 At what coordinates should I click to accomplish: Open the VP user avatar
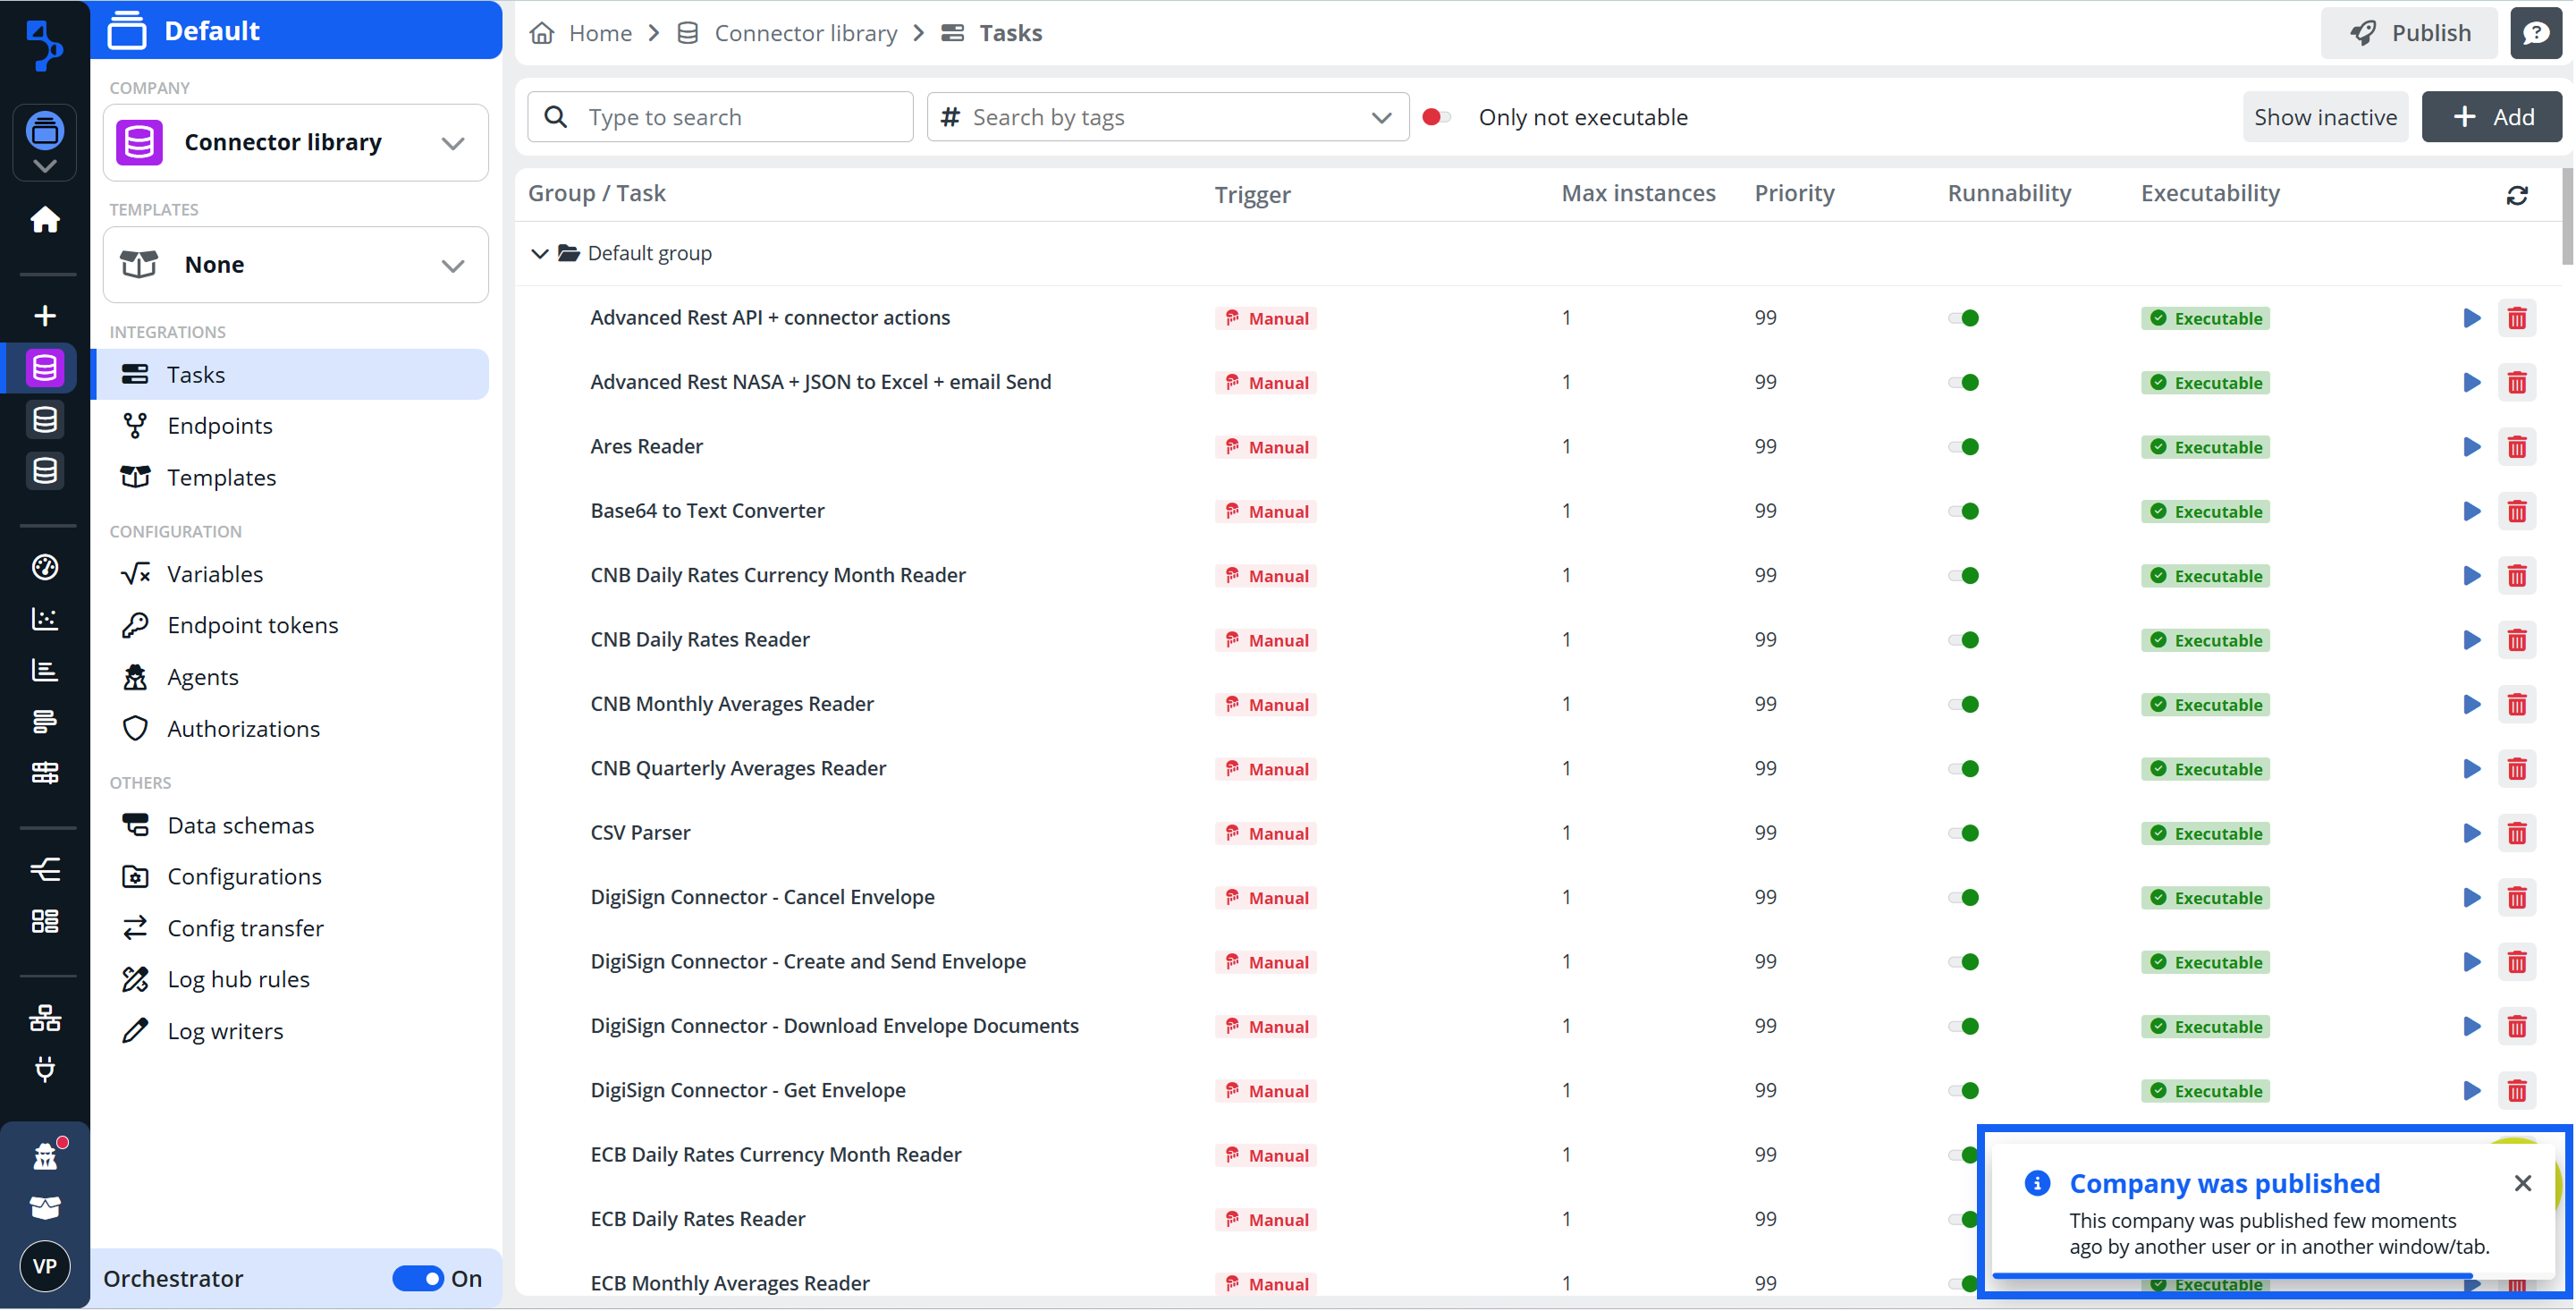(x=45, y=1266)
